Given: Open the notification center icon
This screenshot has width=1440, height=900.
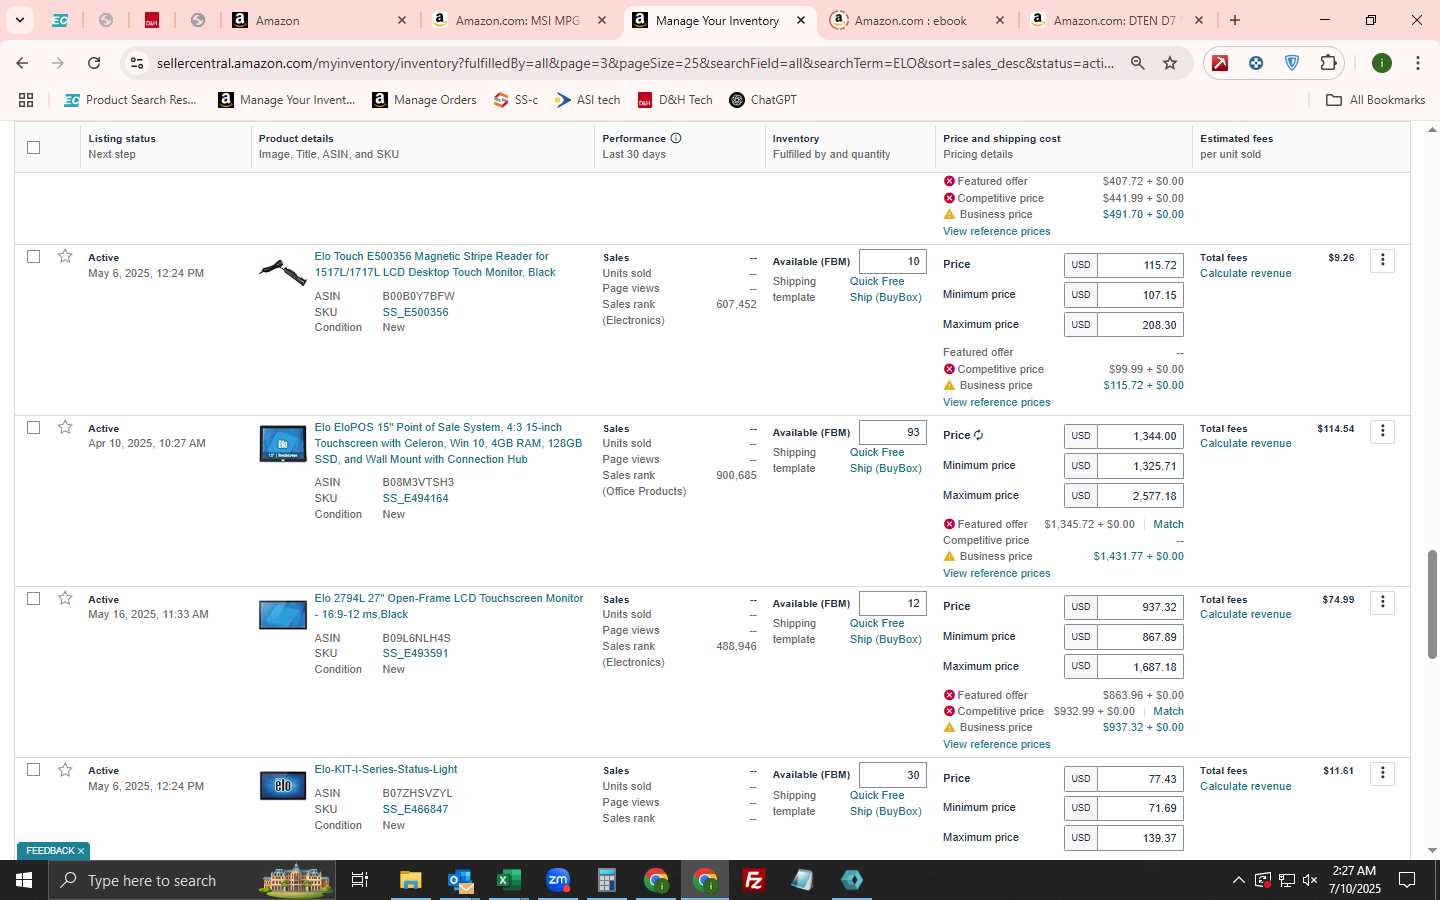Looking at the screenshot, I should pyautogui.click(x=1407, y=880).
